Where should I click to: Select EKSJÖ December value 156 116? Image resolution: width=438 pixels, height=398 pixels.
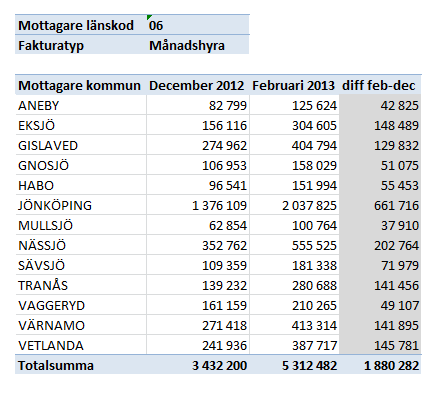[224, 126]
